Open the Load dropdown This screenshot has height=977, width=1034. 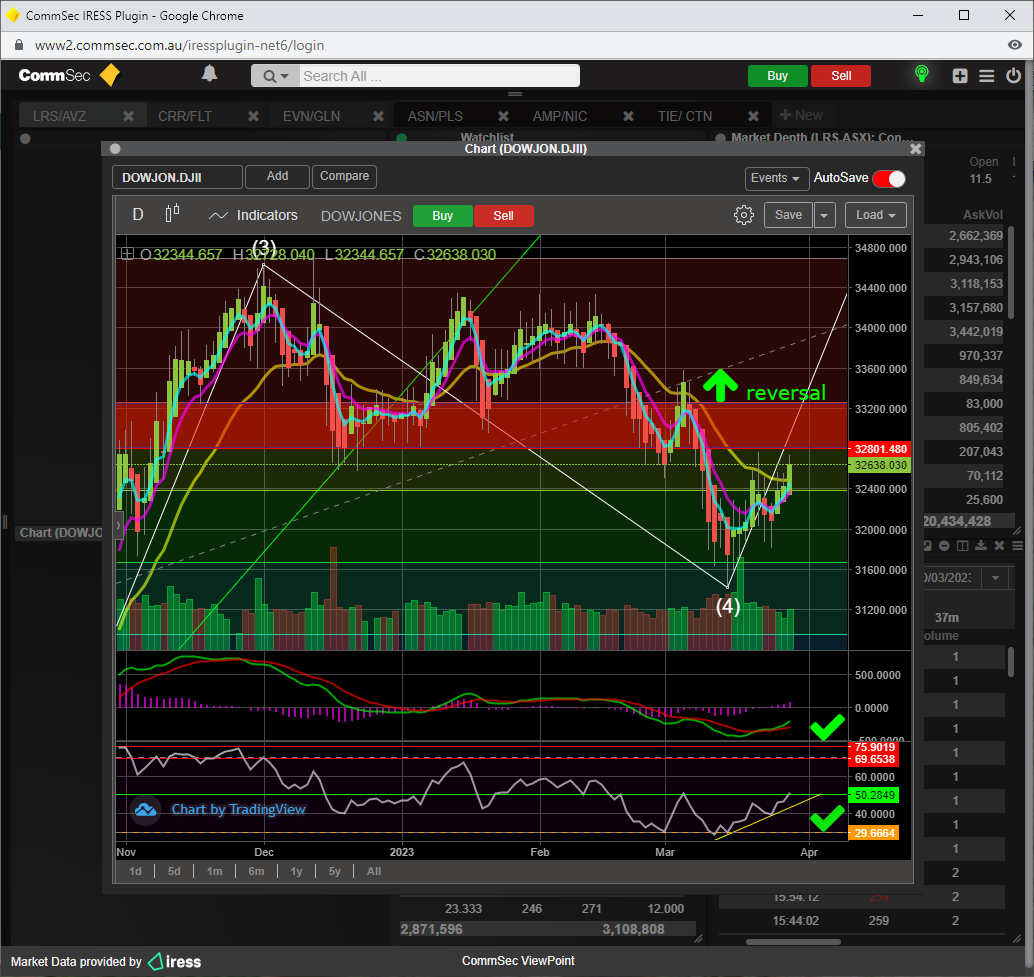tap(875, 215)
